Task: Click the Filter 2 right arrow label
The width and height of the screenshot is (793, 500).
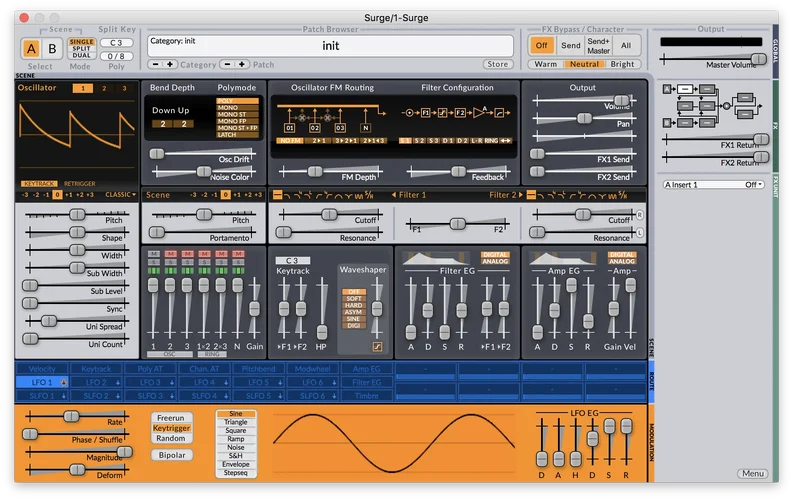Action: click(x=506, y=195)
